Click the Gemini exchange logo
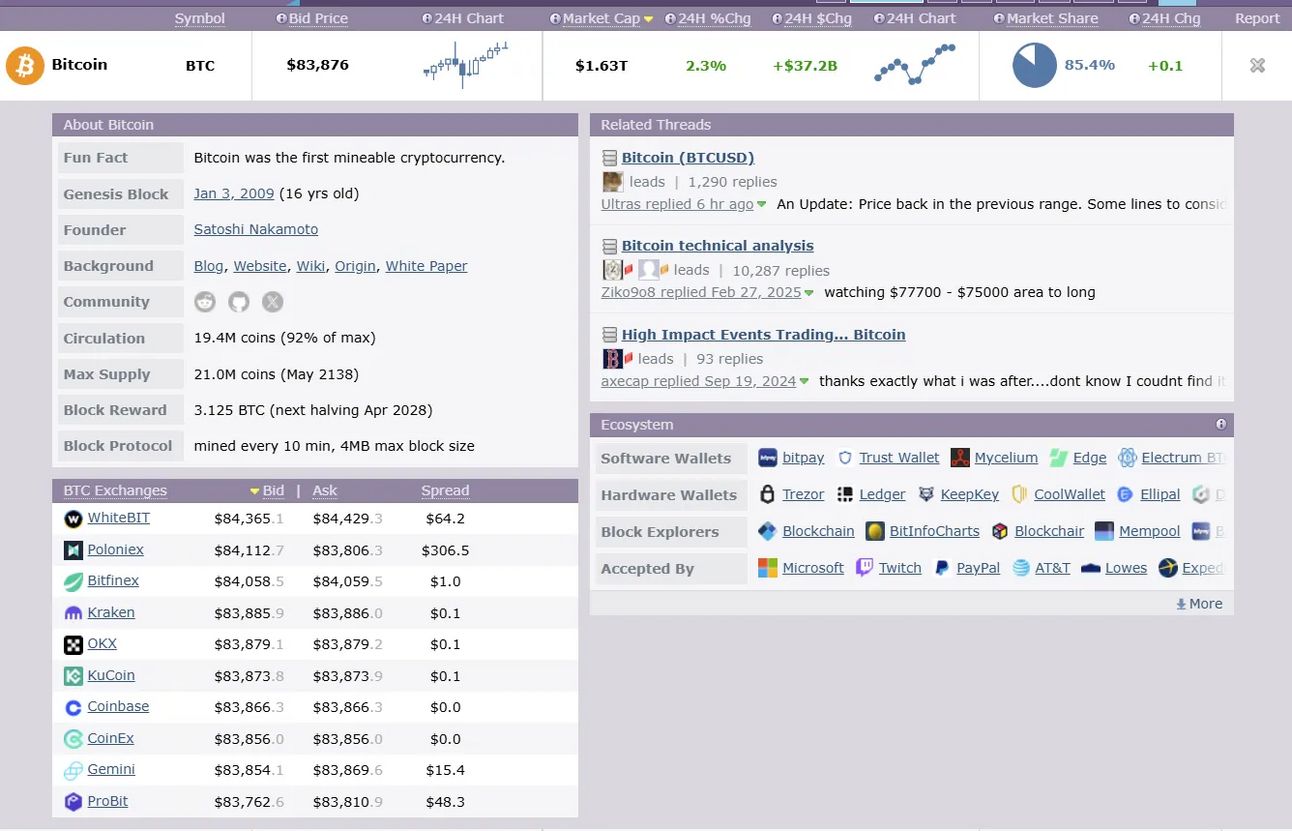The image size is (1292, 831). click(x=73, y=771)
